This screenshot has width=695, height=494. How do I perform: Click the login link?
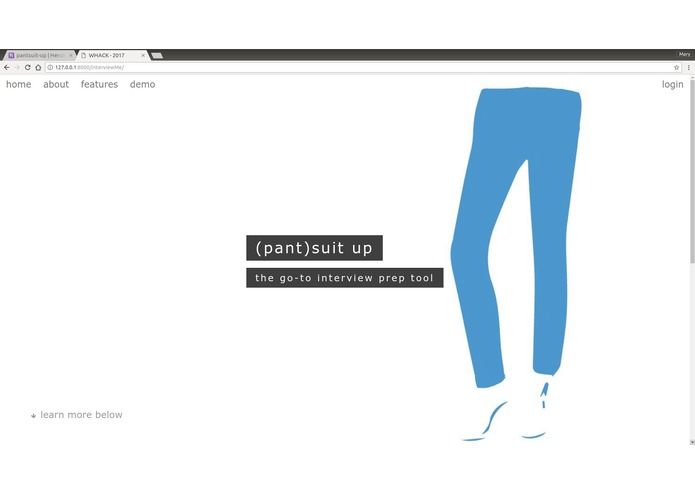point(672,84)
